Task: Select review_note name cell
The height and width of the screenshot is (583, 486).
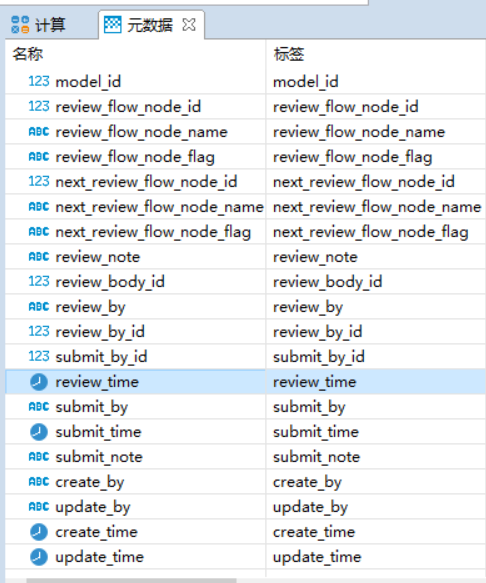Action: 98,257
